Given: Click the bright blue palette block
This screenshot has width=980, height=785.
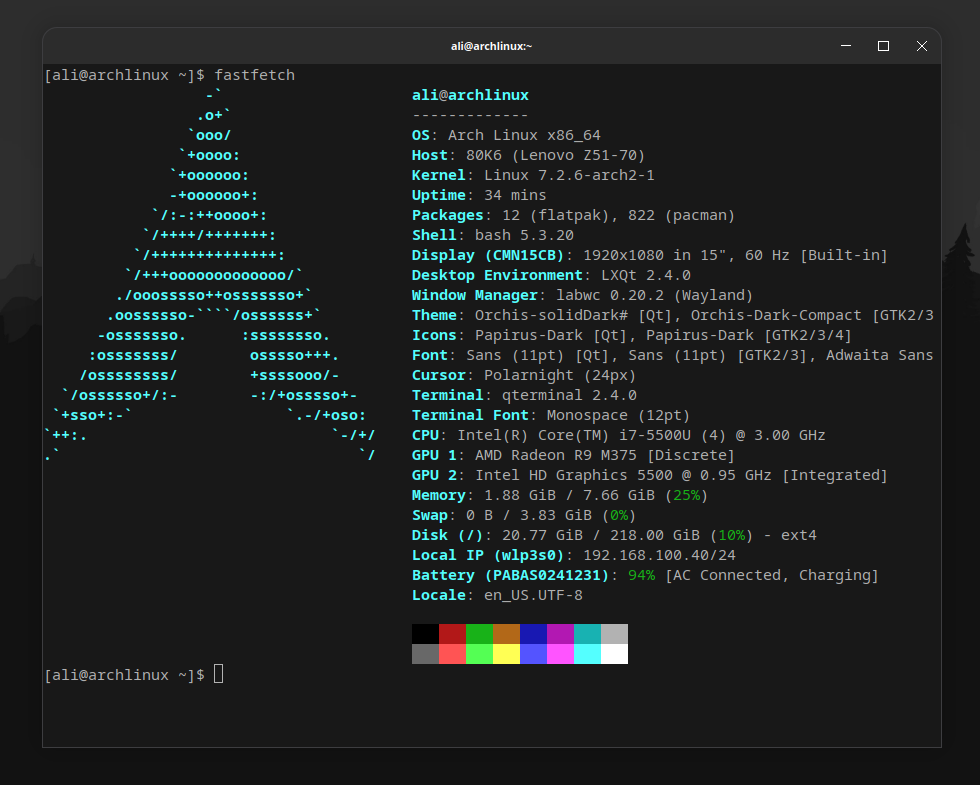Looking at the screenshot, I should pyautogui.click(x=533, y=654).
